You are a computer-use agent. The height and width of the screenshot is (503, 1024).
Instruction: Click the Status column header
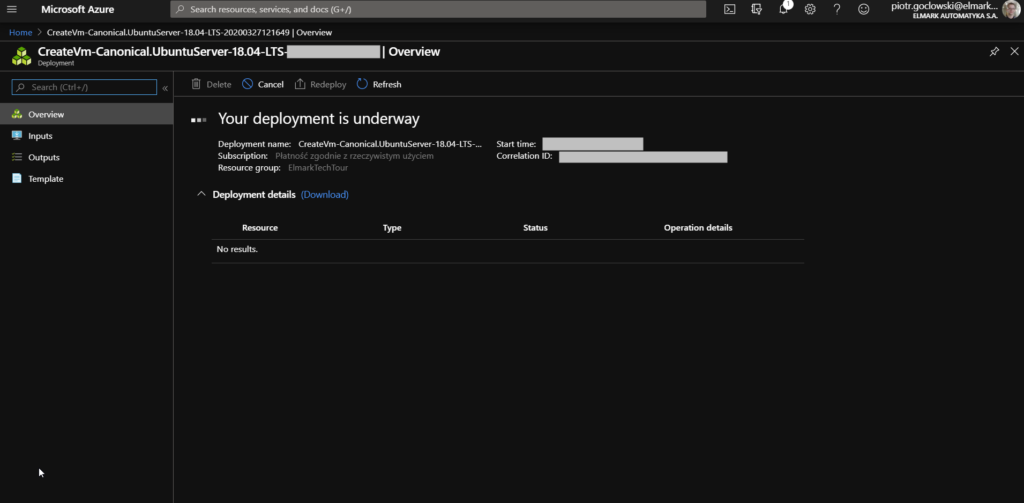(x=536, y=228)
